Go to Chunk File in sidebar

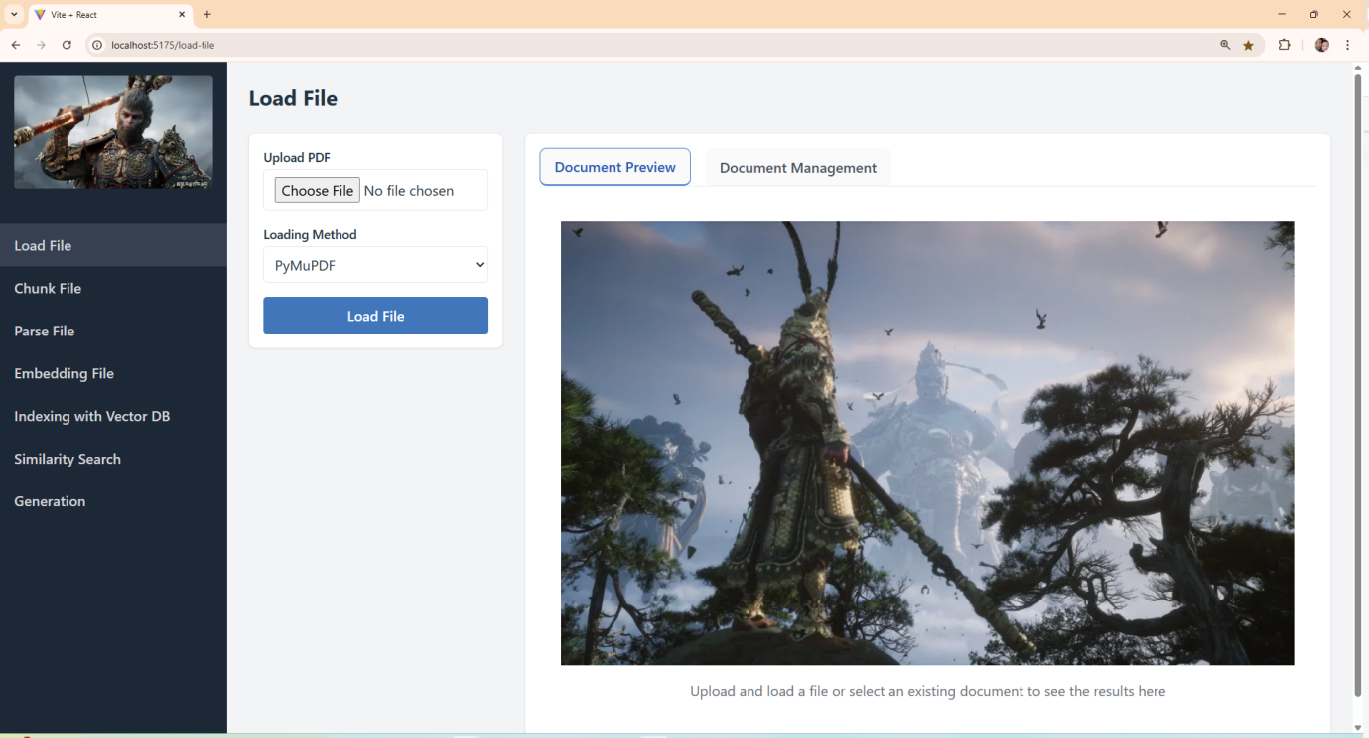point(48,288)
